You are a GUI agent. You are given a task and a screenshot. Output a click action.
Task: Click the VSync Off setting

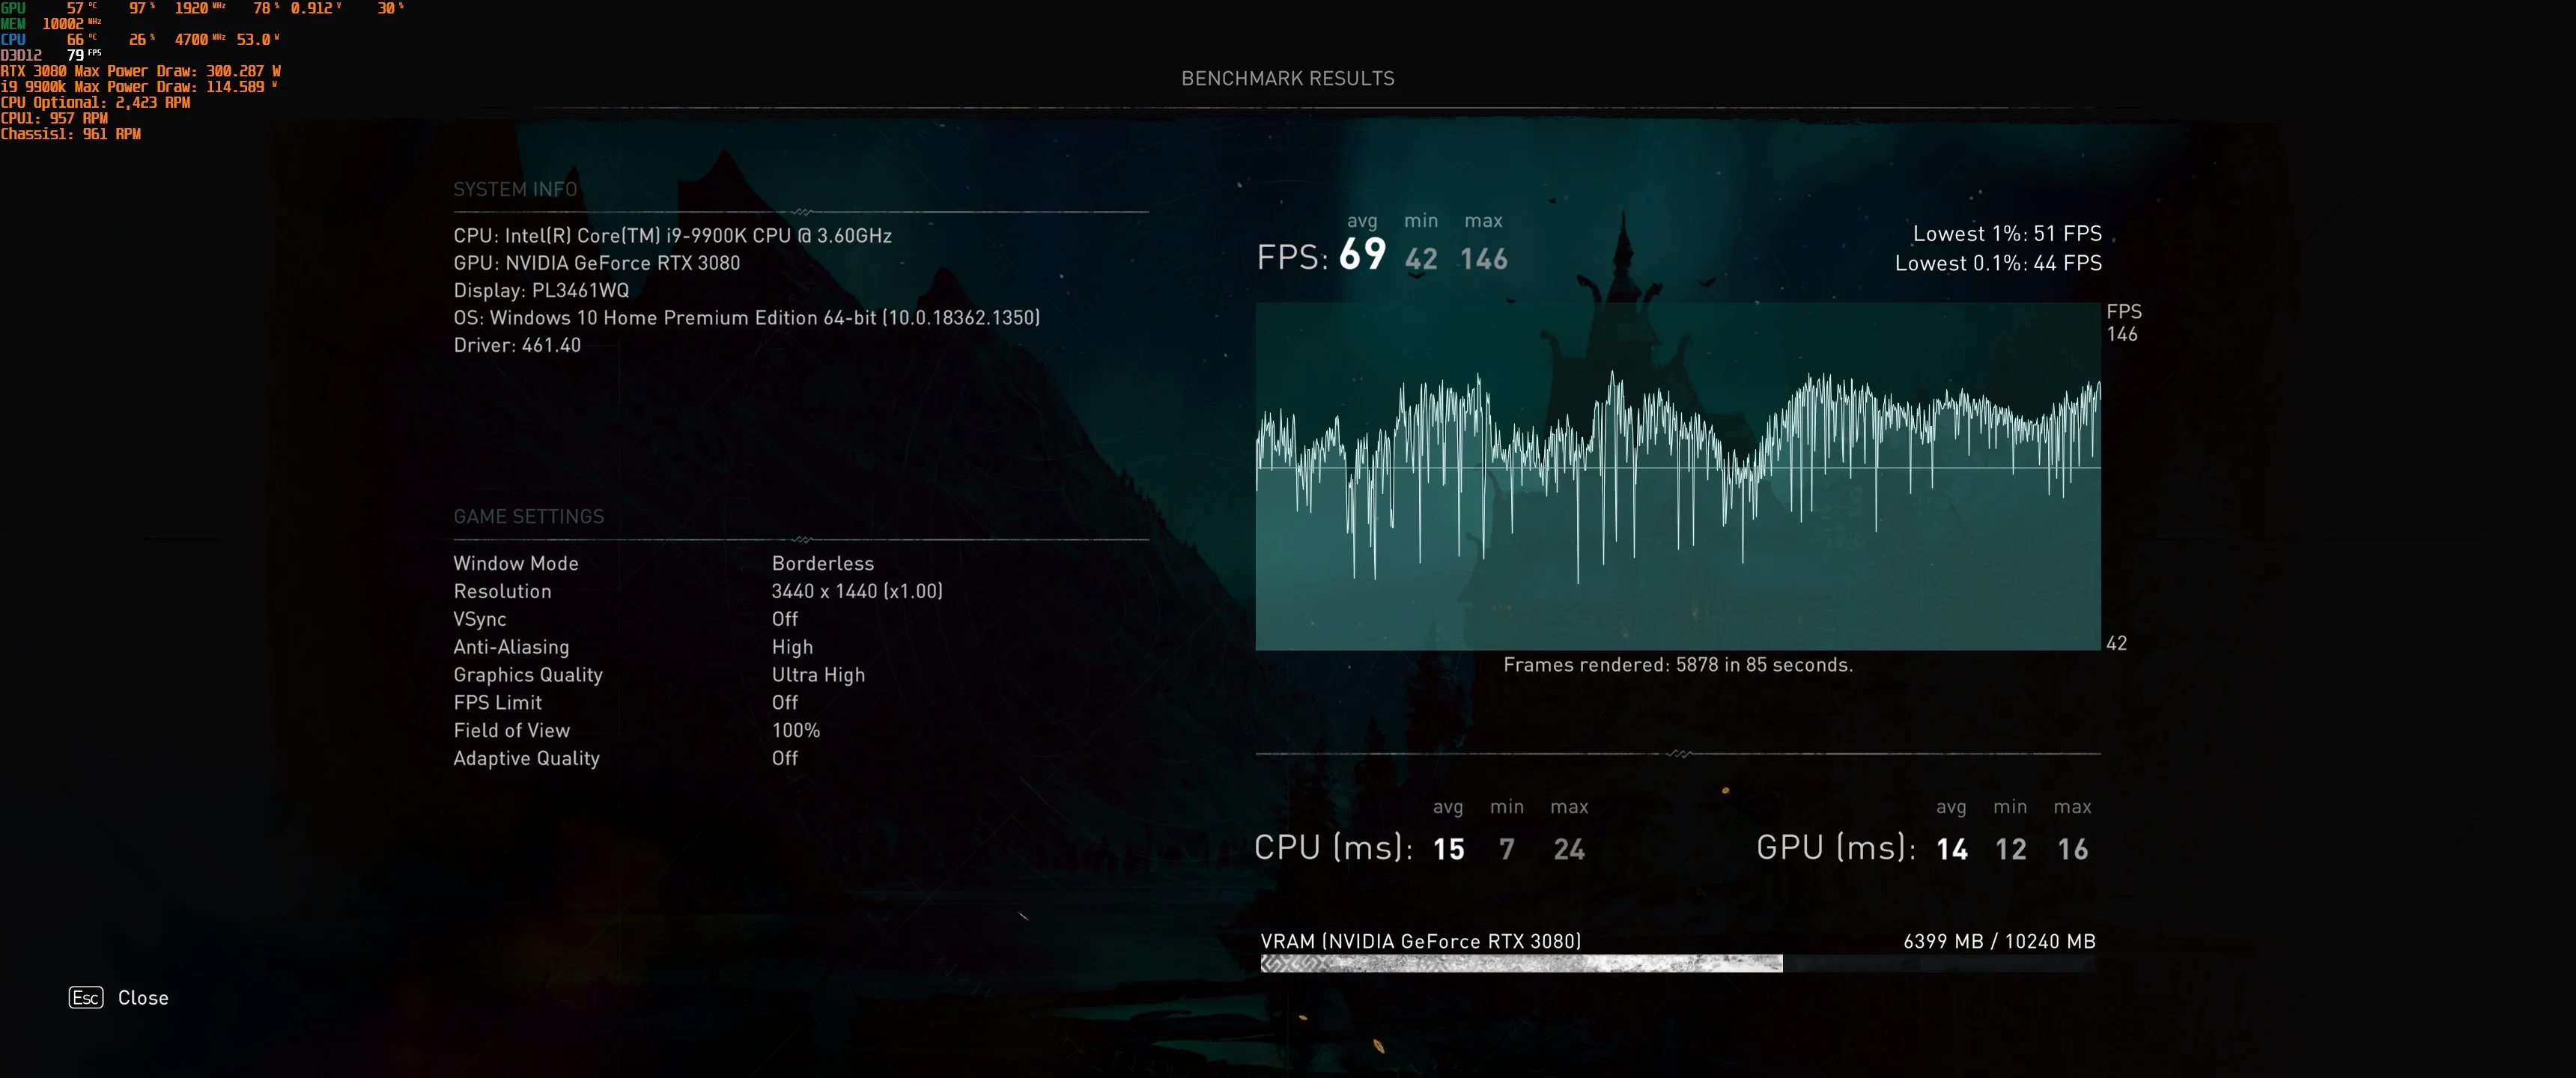point(785,619)
